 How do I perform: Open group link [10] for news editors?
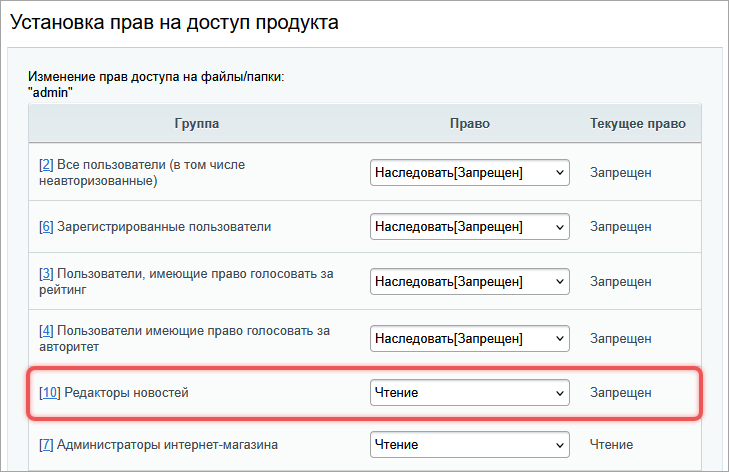pos(49,393)
